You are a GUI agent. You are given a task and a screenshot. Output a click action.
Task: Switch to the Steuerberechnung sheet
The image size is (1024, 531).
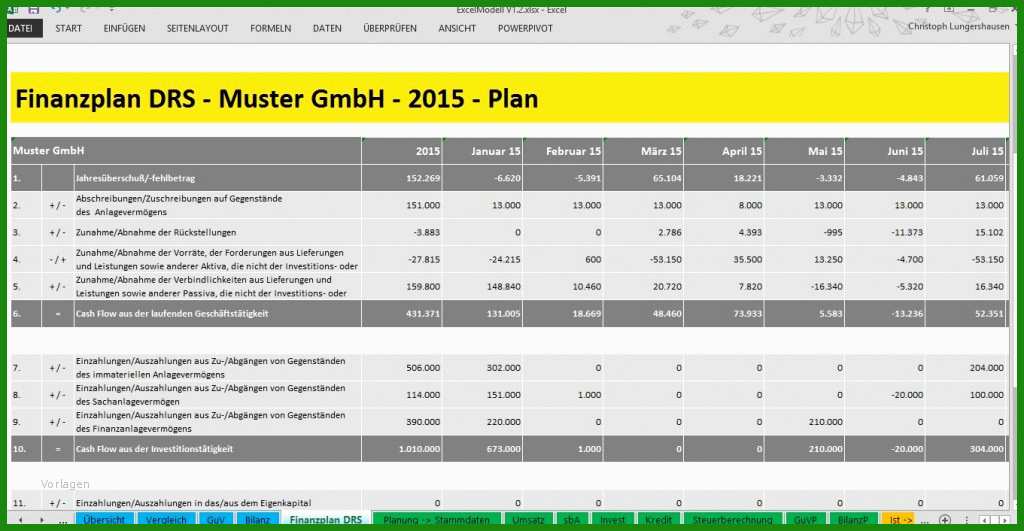(x=732, y=520)
